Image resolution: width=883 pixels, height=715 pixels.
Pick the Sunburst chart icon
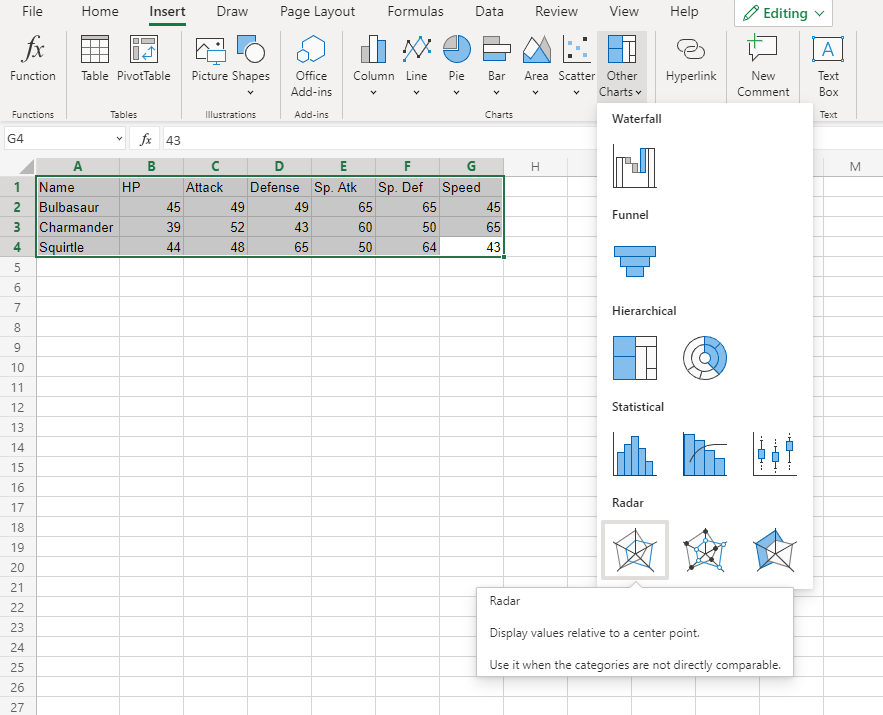[705, 357]
